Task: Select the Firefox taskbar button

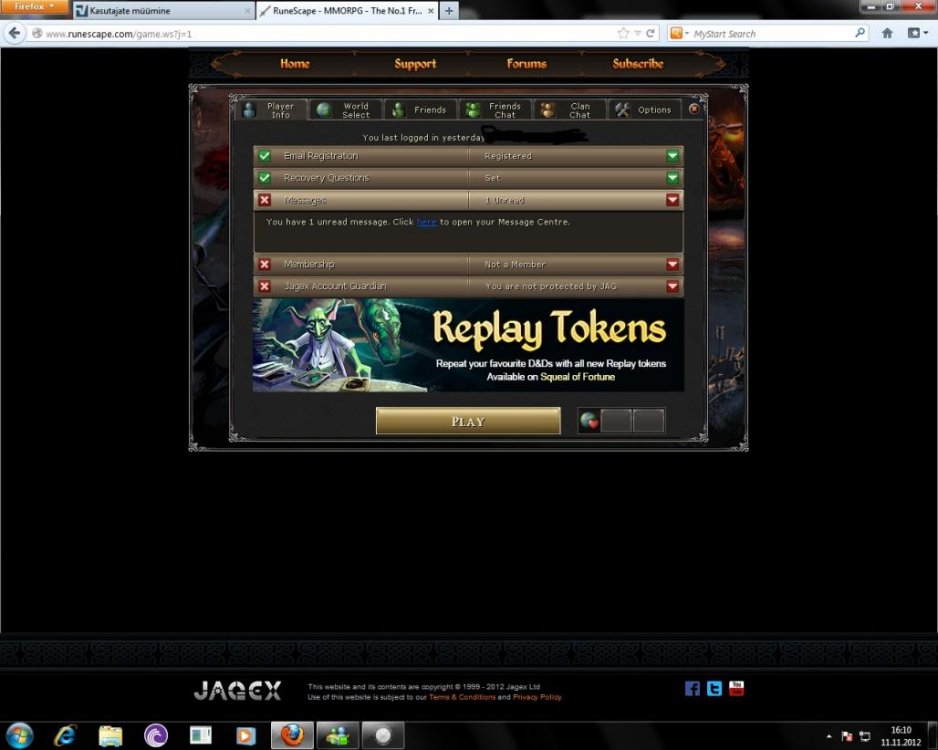Action: 292,735
